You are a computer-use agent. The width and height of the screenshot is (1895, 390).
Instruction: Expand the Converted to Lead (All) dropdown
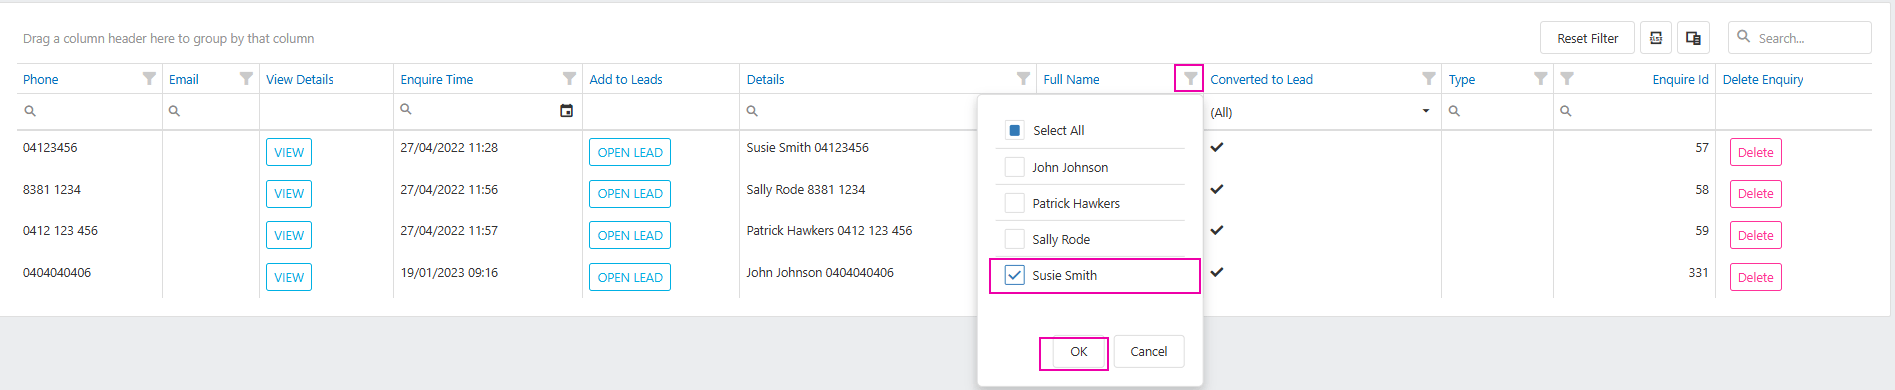click(1426, 111)
